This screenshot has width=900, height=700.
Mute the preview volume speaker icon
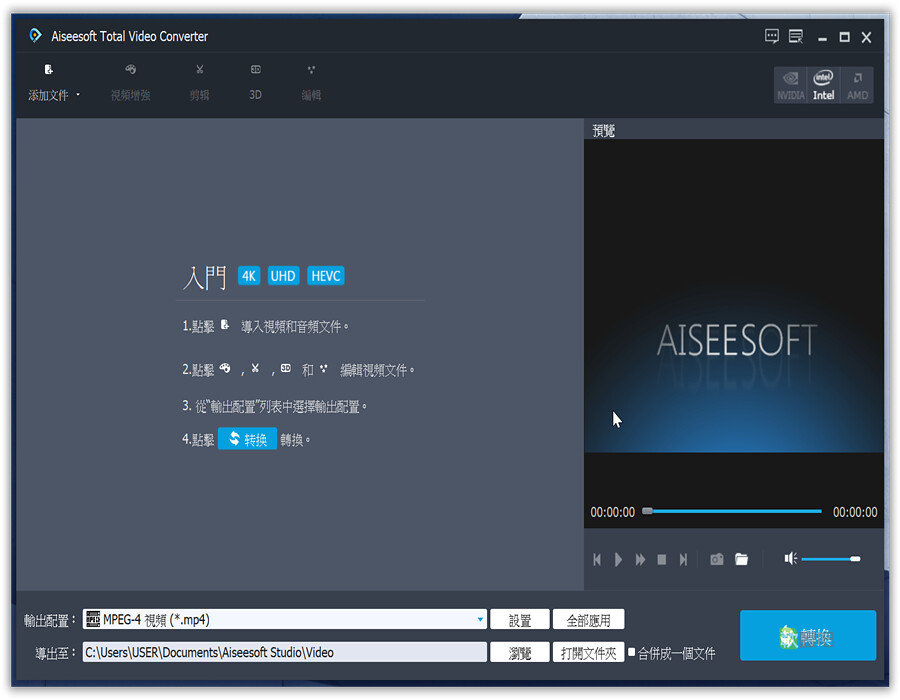point(790,558)
